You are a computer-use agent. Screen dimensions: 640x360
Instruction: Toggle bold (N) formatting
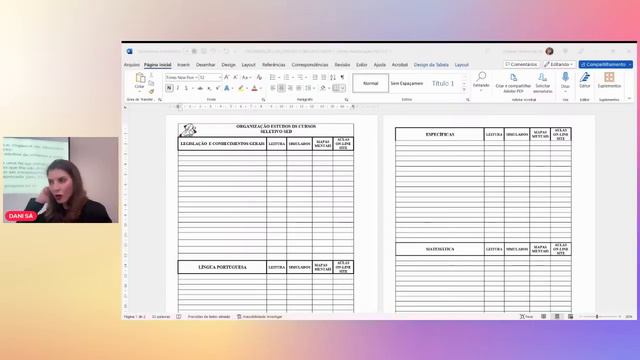pyautogui.click(x=169, y=88)
